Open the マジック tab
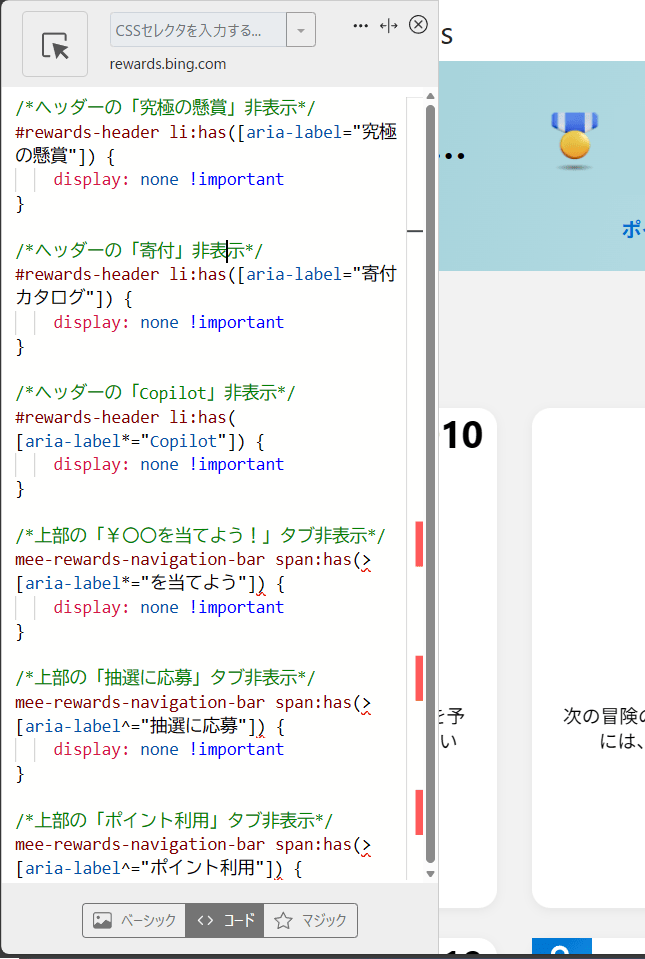 310,921
